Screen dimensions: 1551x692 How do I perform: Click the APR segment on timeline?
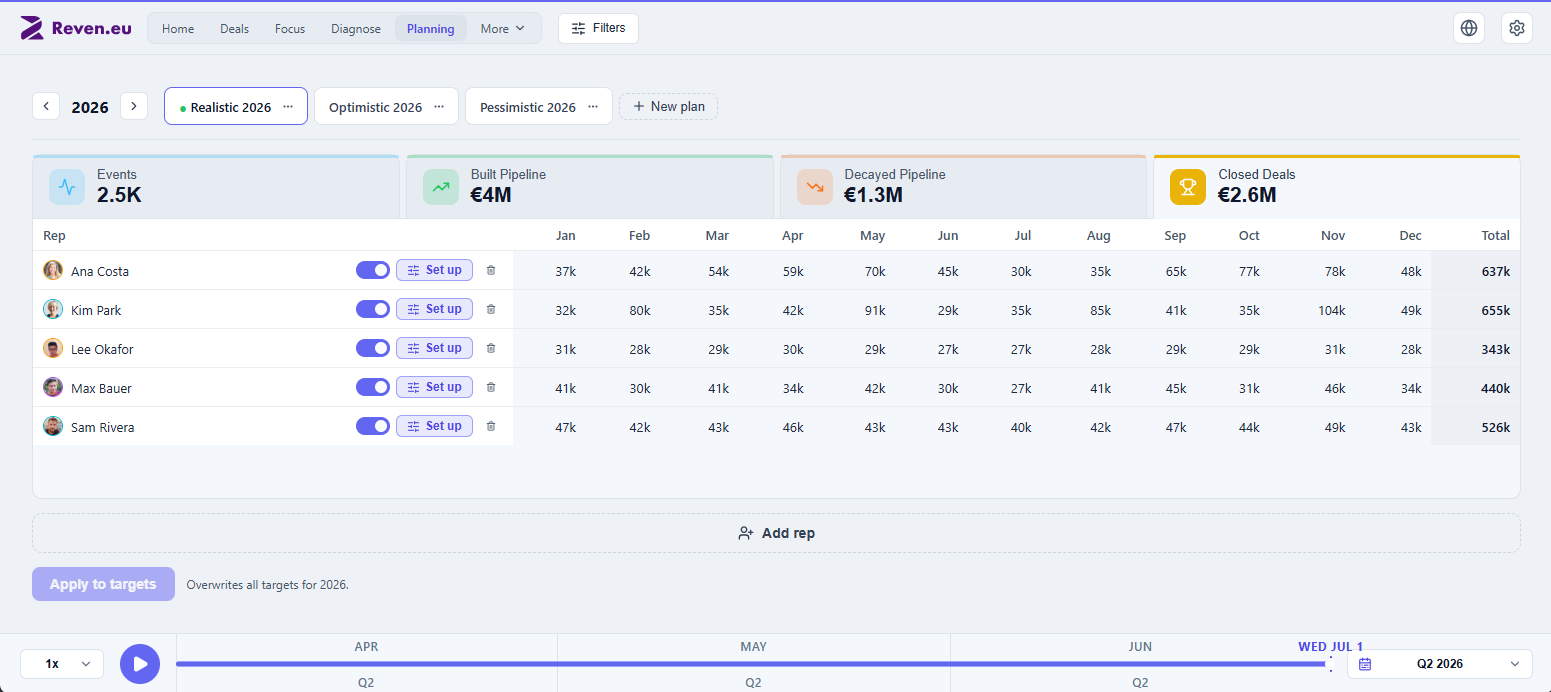[x=367, y=647]
